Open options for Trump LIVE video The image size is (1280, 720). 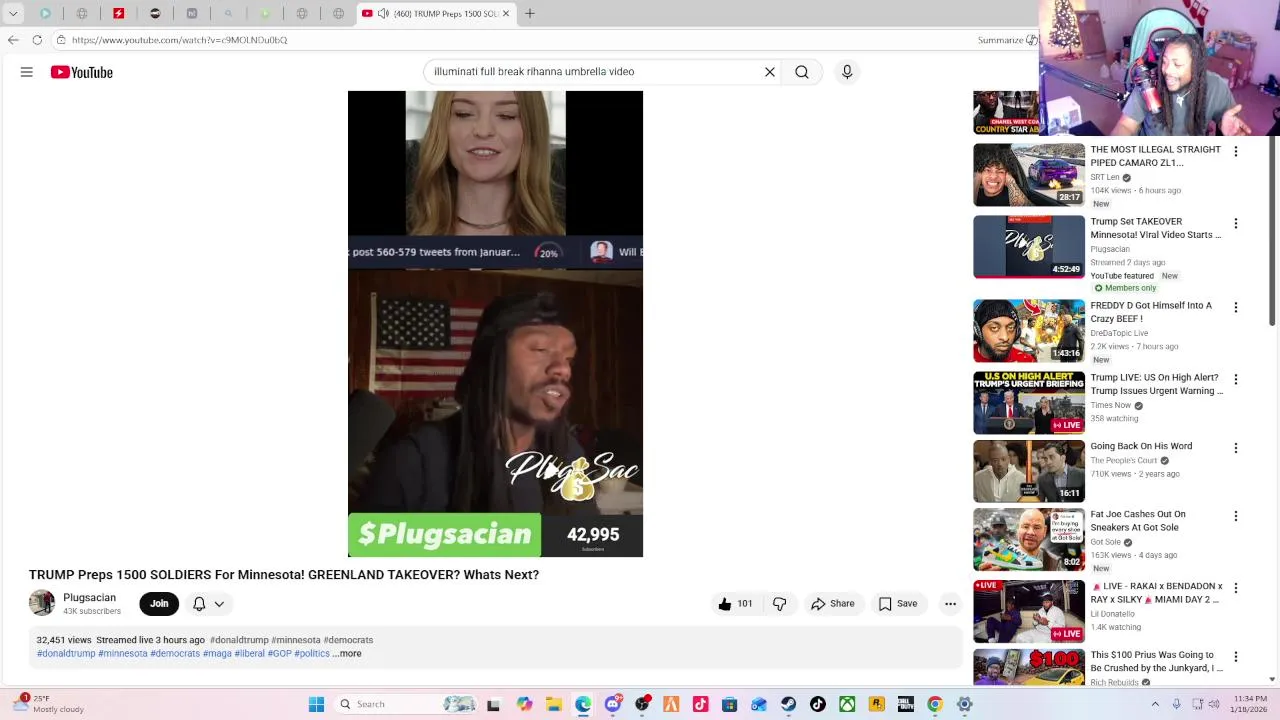[1236, 379]
